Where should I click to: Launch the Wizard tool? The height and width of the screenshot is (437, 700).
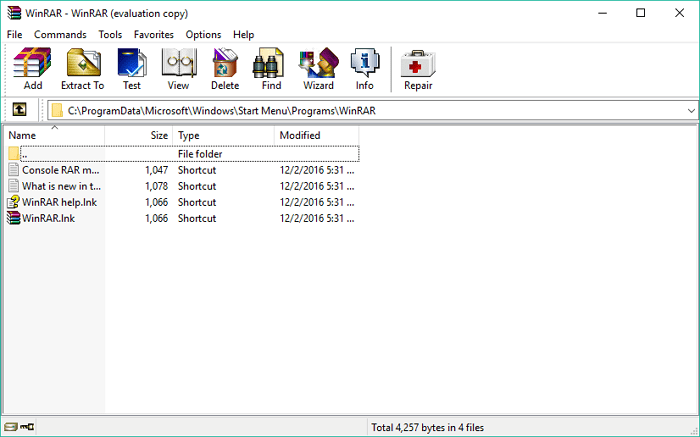tap(318, 69)
